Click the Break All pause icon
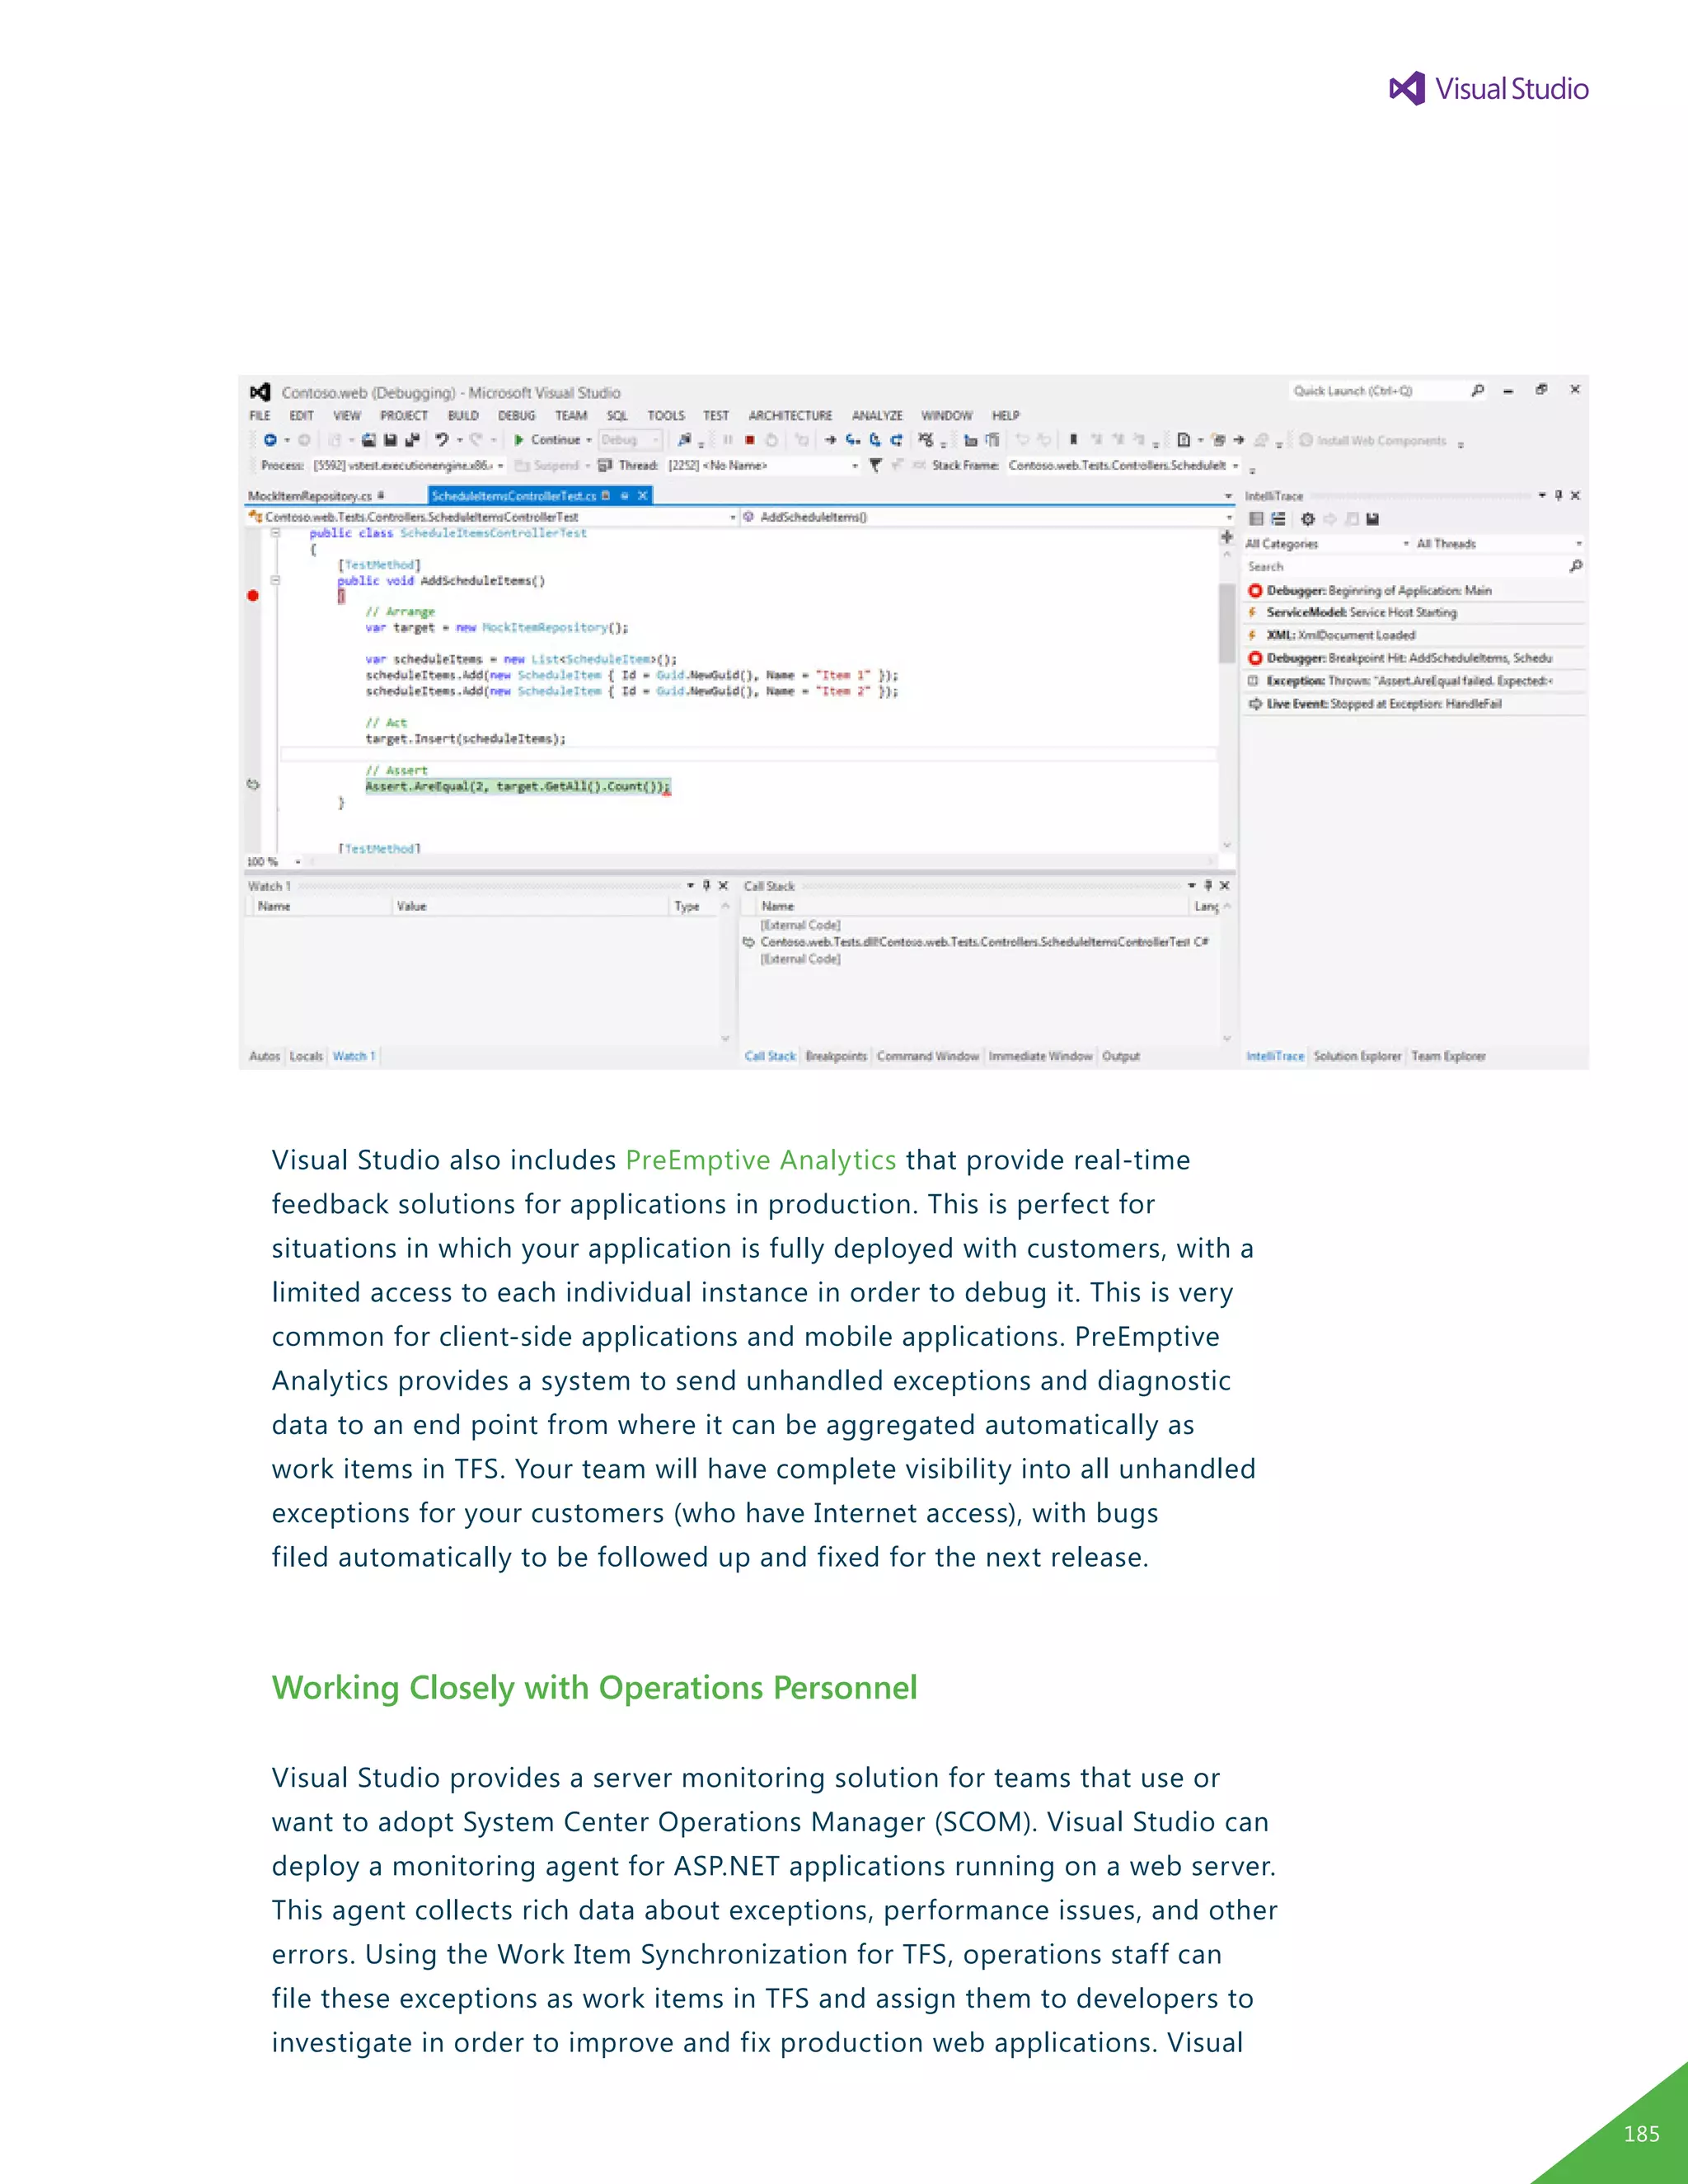This screenshot has height=2184, width=1688. tap(728, 440)
